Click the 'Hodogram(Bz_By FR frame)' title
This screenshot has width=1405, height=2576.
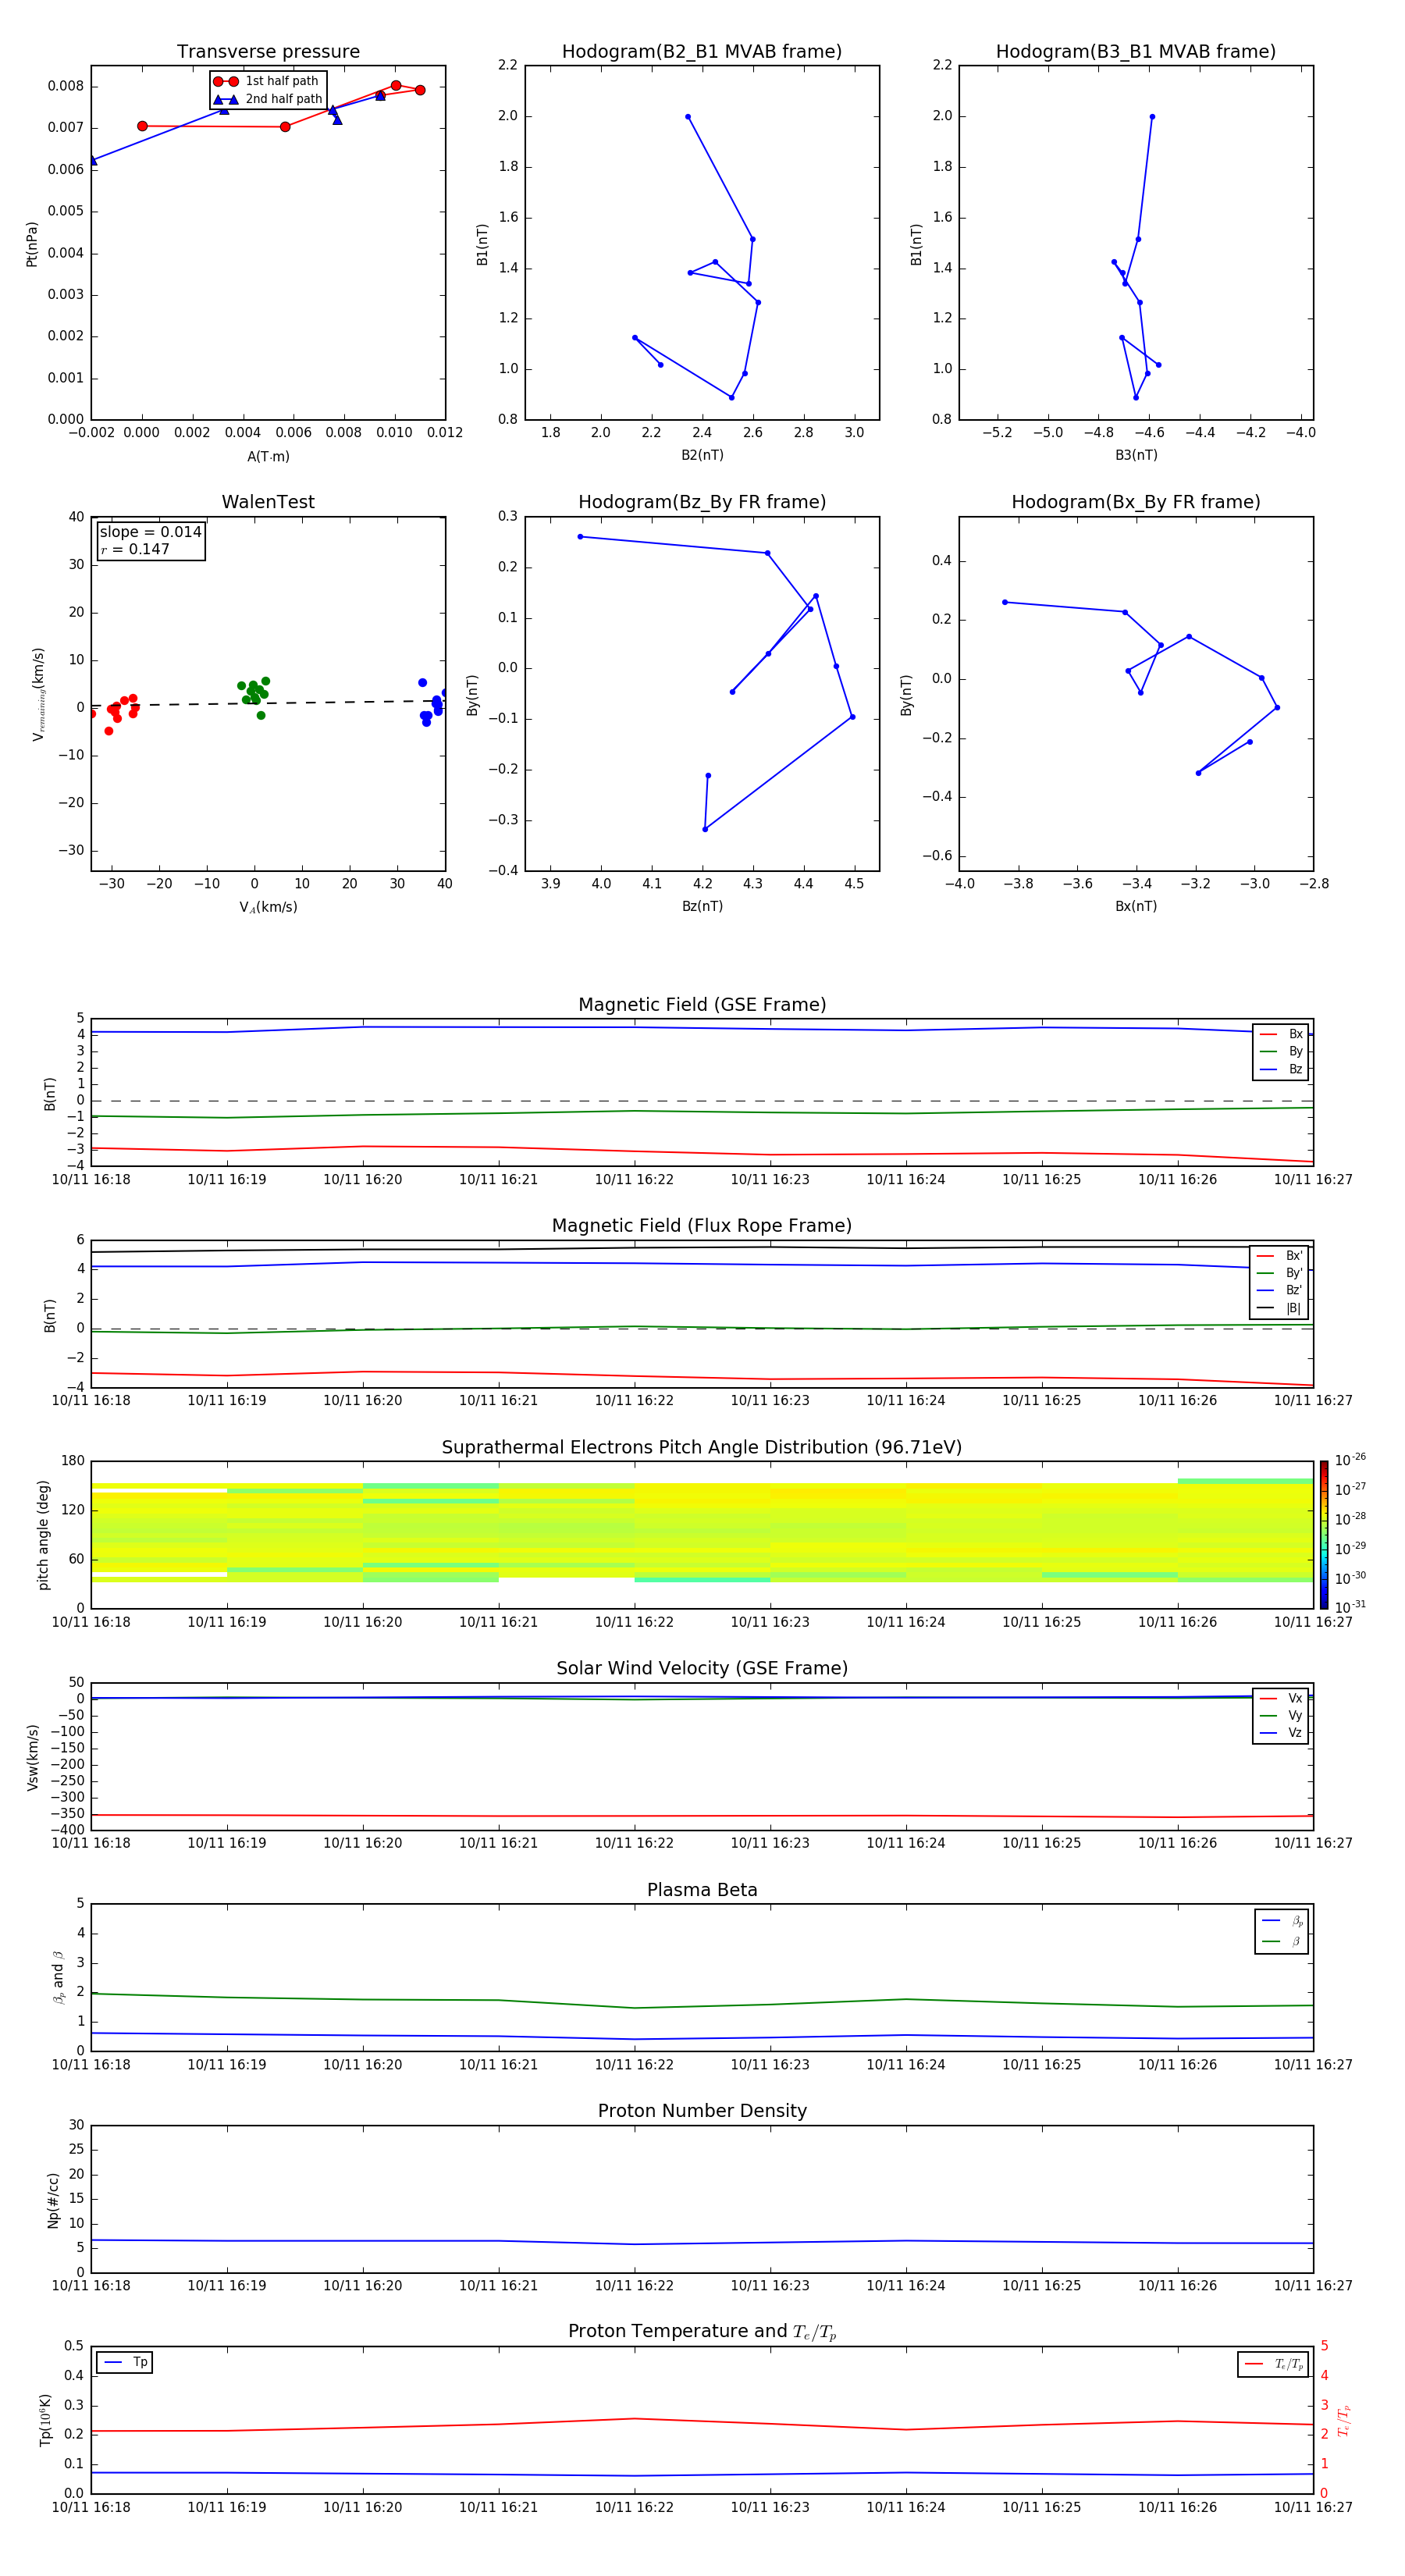pyautogui.click(x=702, y=502)
